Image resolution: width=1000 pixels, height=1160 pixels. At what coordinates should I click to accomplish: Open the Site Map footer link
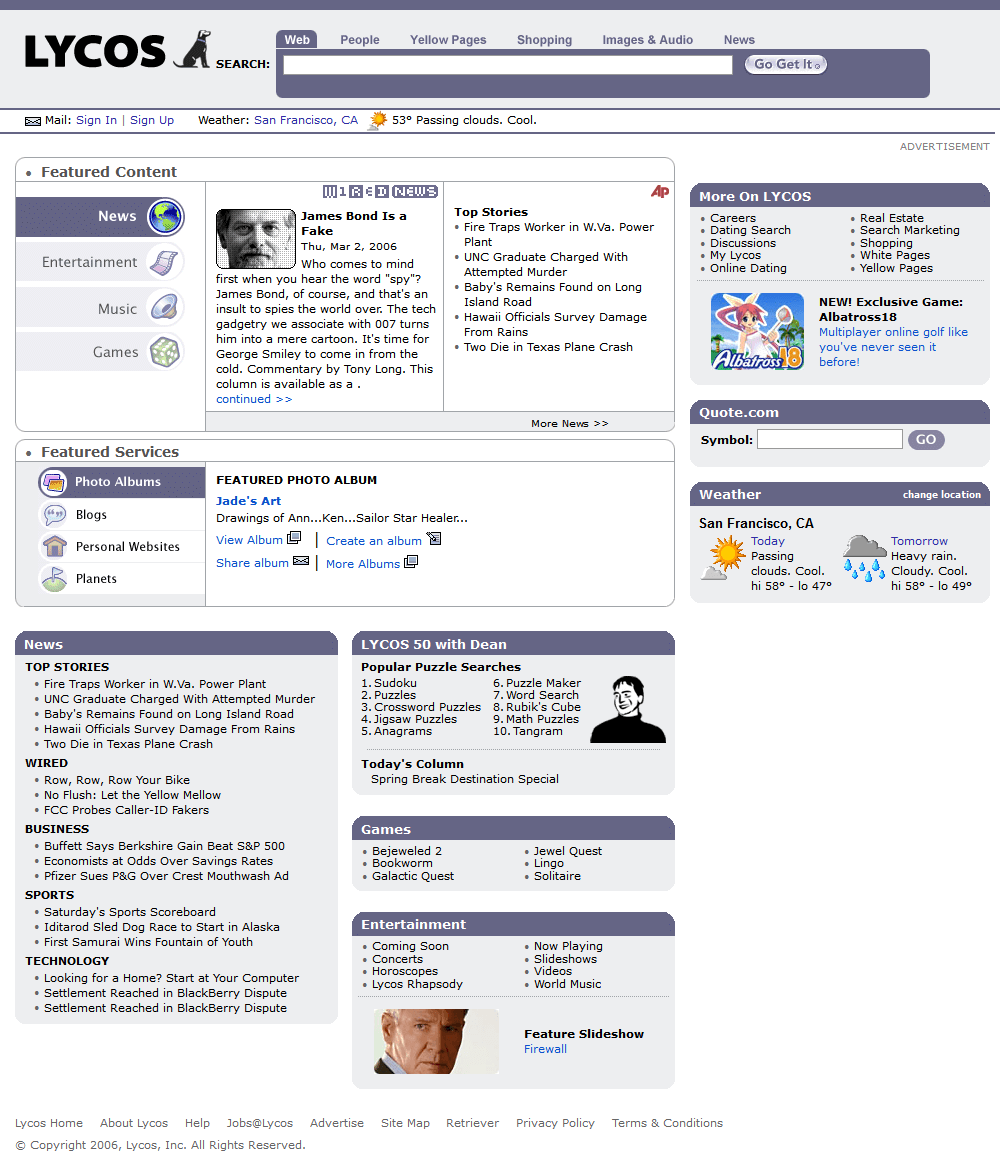[x=405, y=1123]
